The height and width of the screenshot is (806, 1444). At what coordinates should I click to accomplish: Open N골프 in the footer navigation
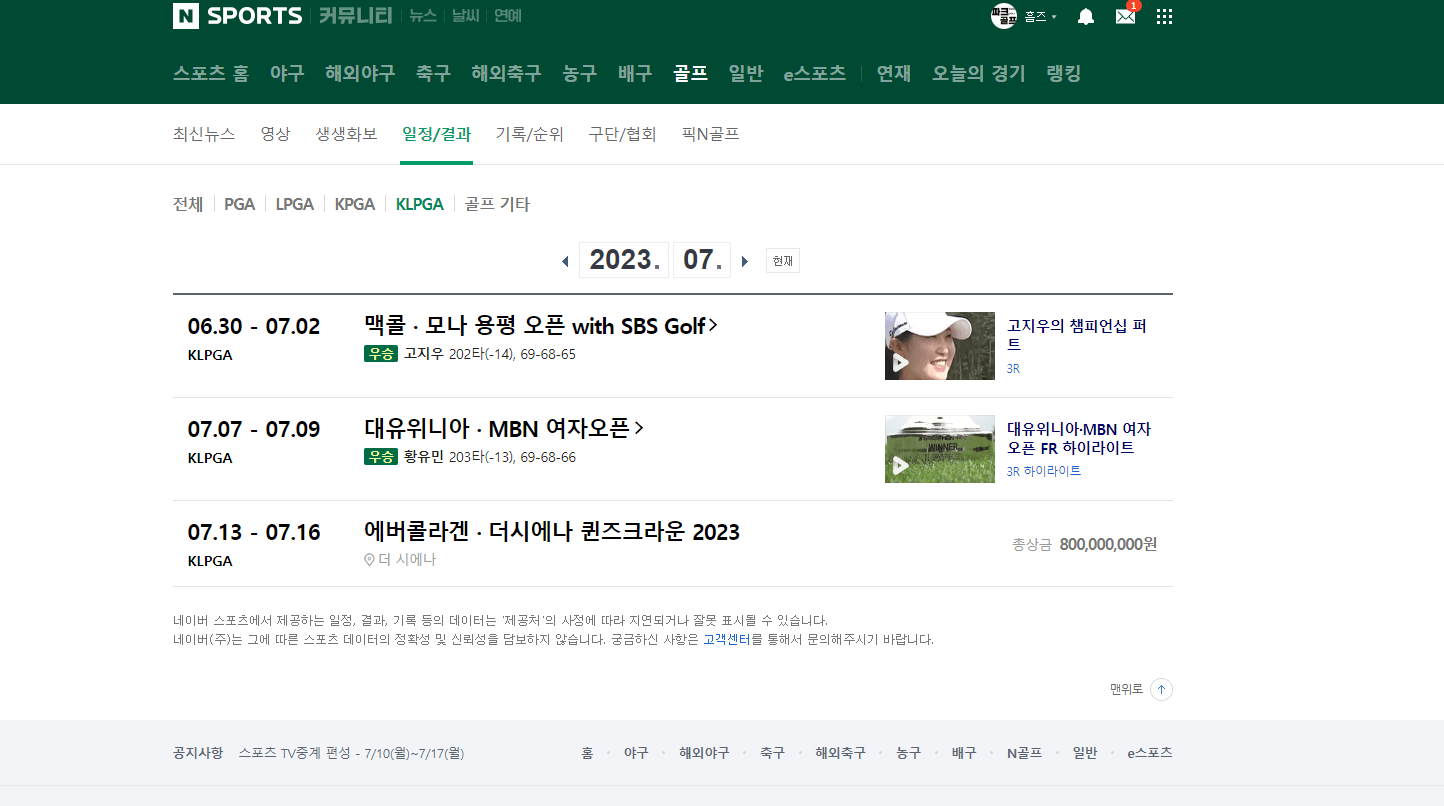point(1024,753)
